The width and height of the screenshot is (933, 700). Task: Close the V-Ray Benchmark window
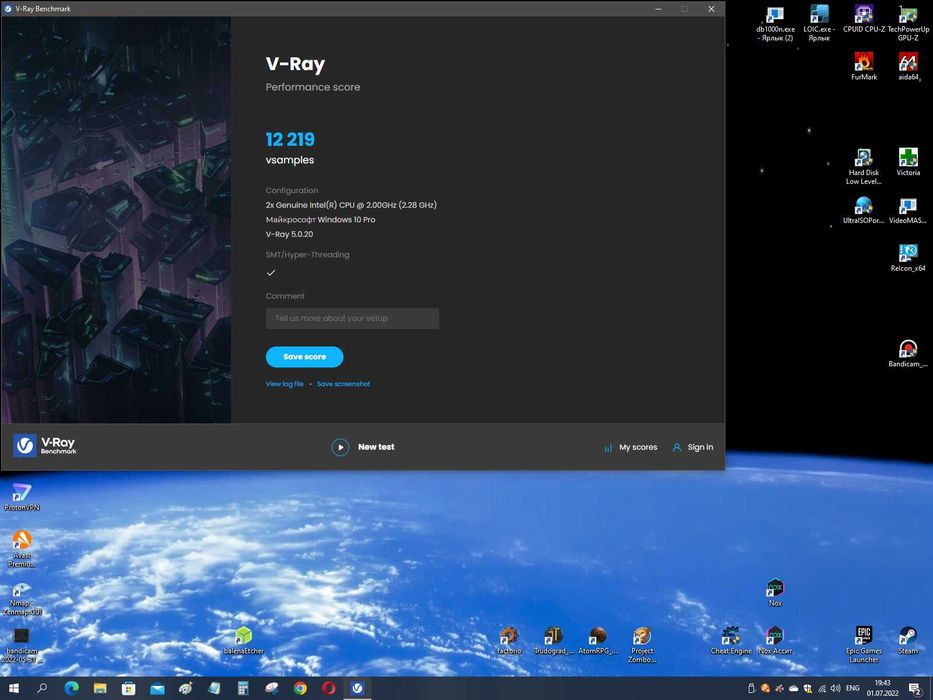[711, 9]
